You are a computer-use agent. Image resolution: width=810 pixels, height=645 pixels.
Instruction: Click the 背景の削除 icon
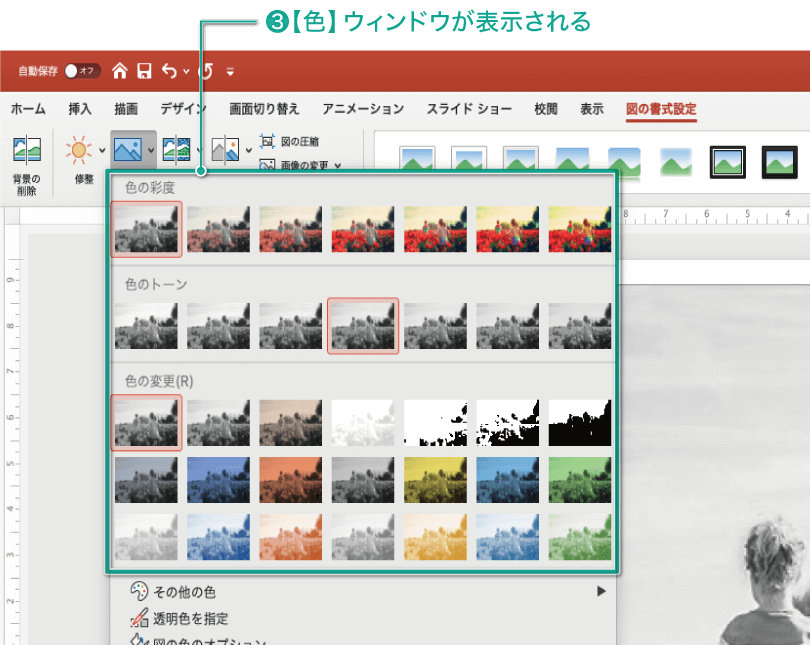26,150
